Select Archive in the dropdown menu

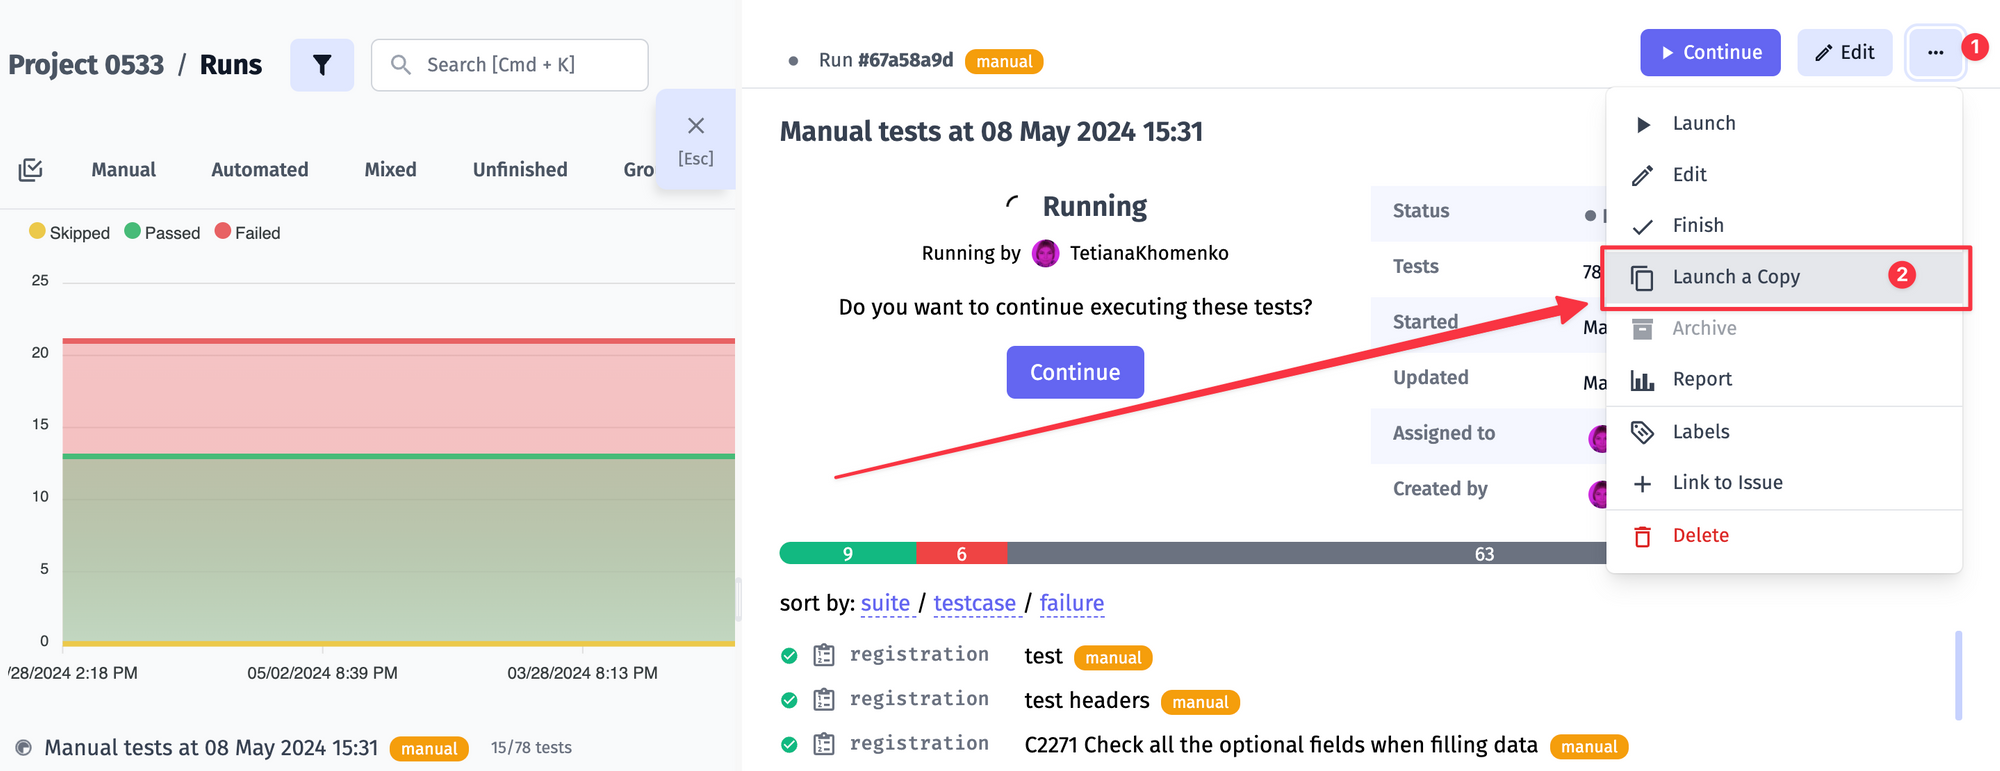[1784, 328]
